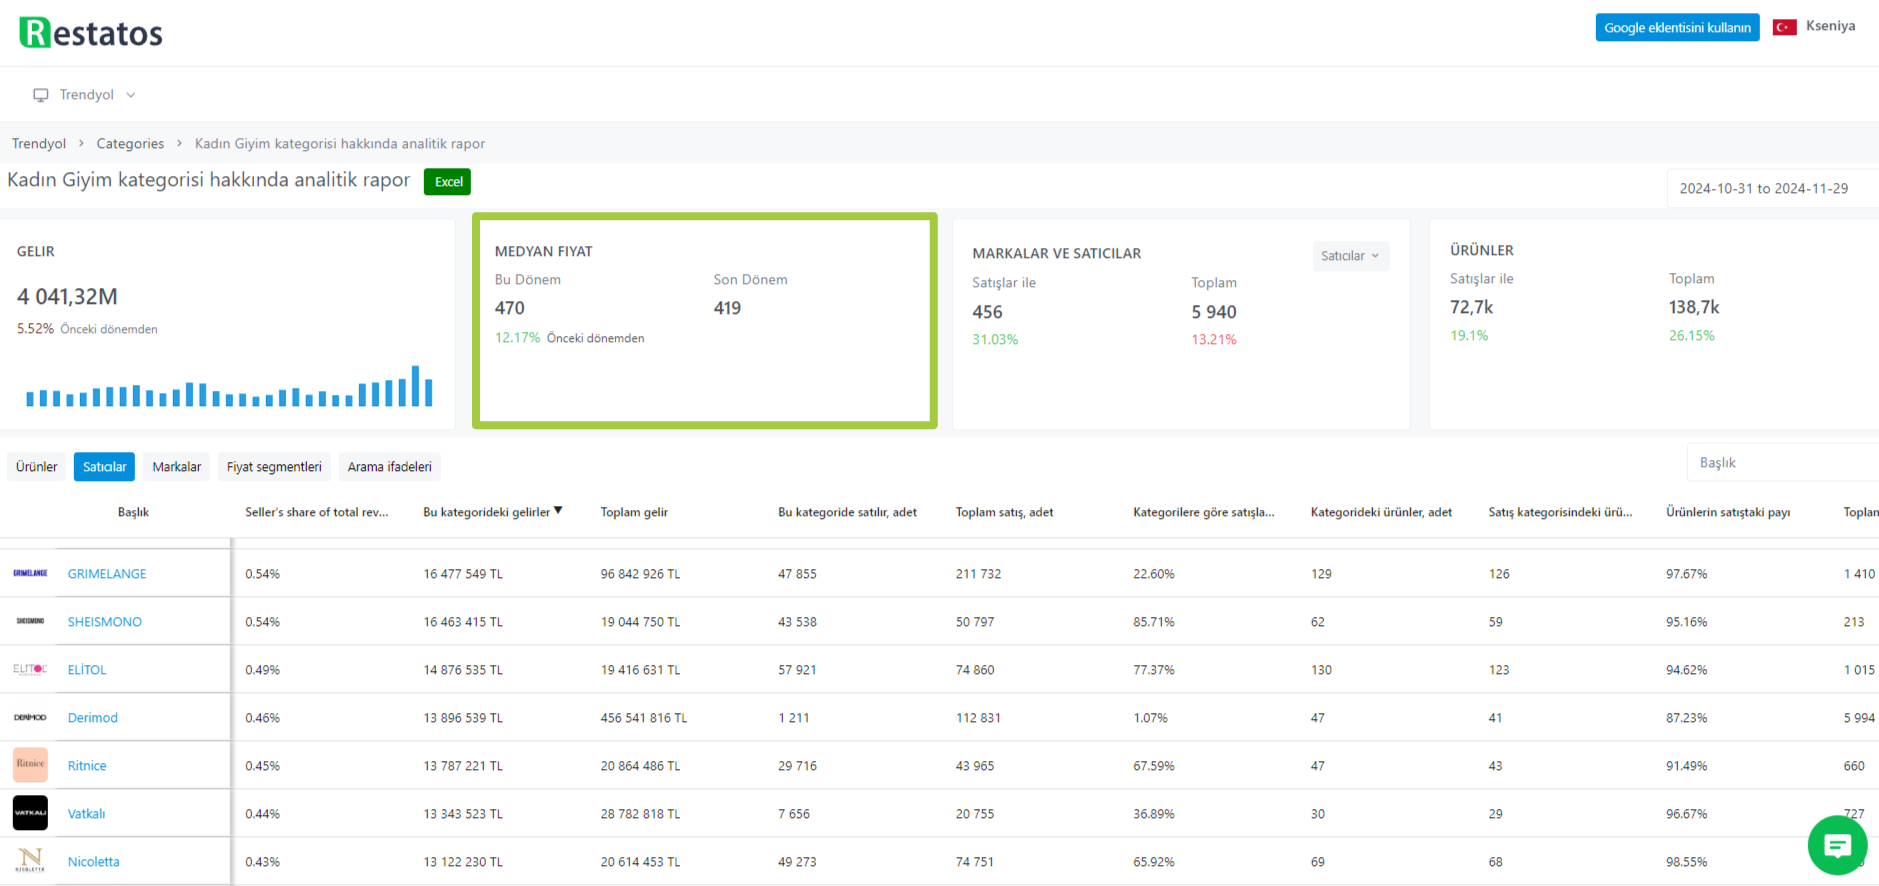Click Kategorilere göre satışla... header
This screenshot has width=1879, height=886.
(x=1203, y=512)
